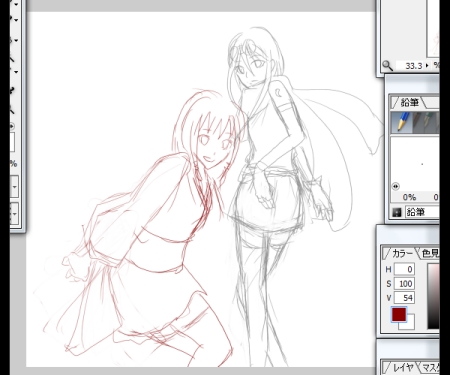Click the 0% value under brush preview

tap(409, 197)
